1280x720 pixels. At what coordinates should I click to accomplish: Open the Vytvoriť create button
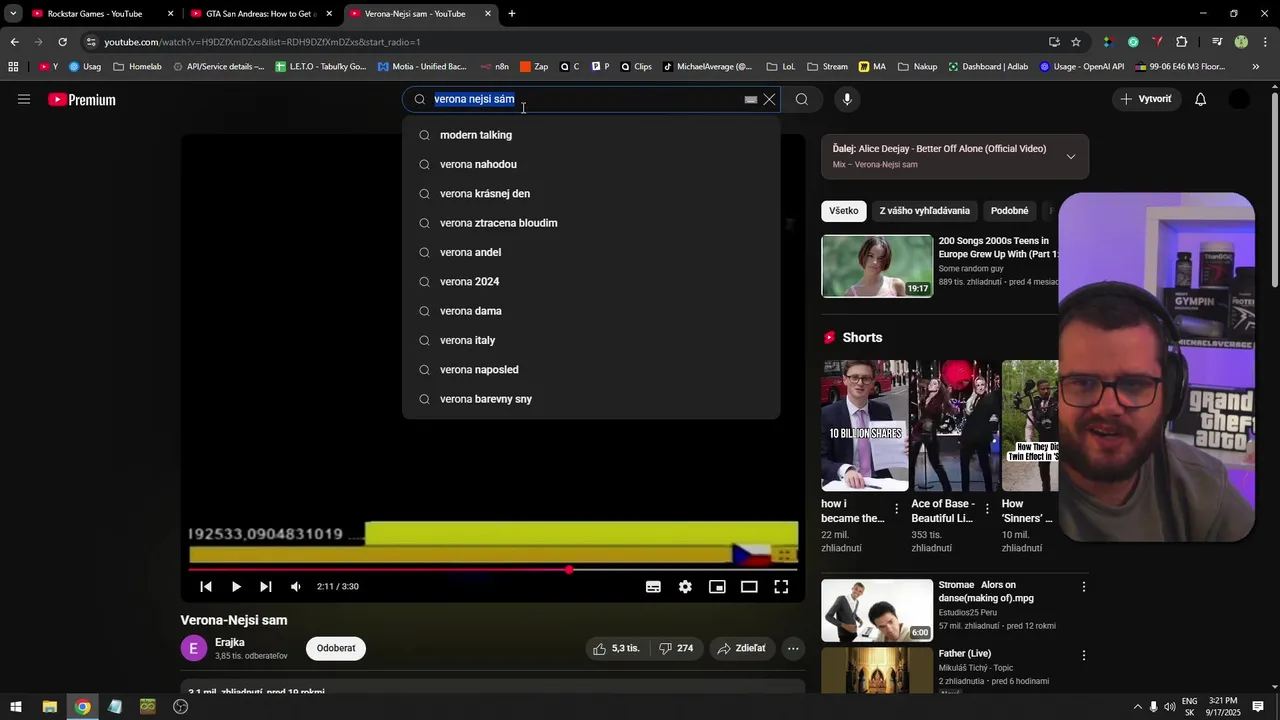tap(1146, 99)
